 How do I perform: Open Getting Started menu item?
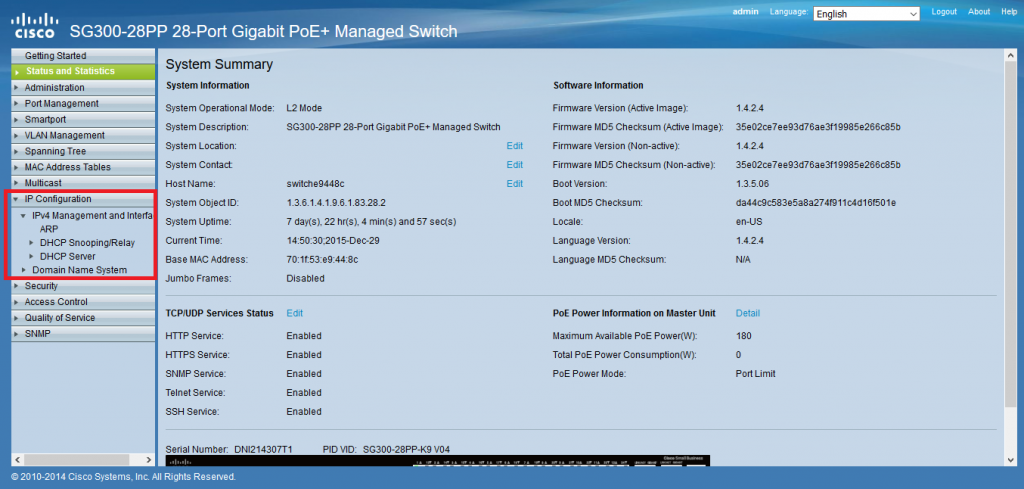pyautogui.click(x=84, y=55)
